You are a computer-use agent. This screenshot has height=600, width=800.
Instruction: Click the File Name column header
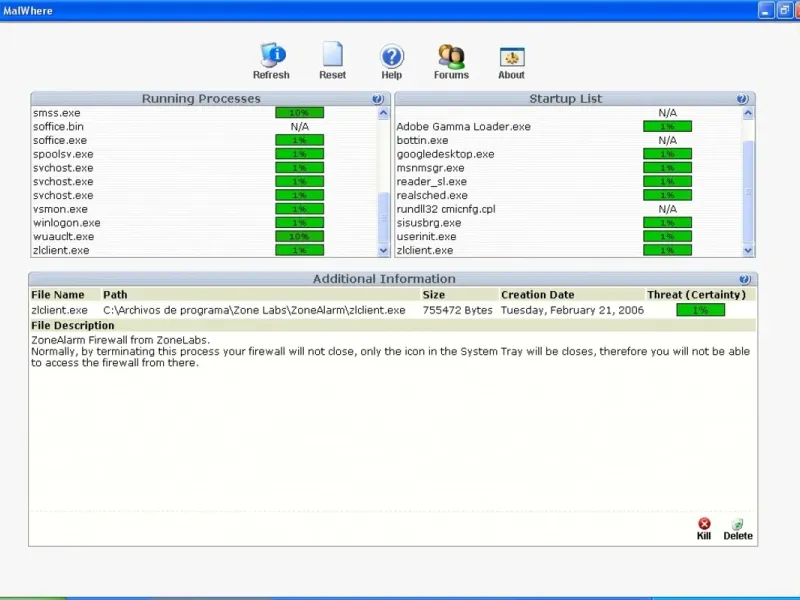58,295
